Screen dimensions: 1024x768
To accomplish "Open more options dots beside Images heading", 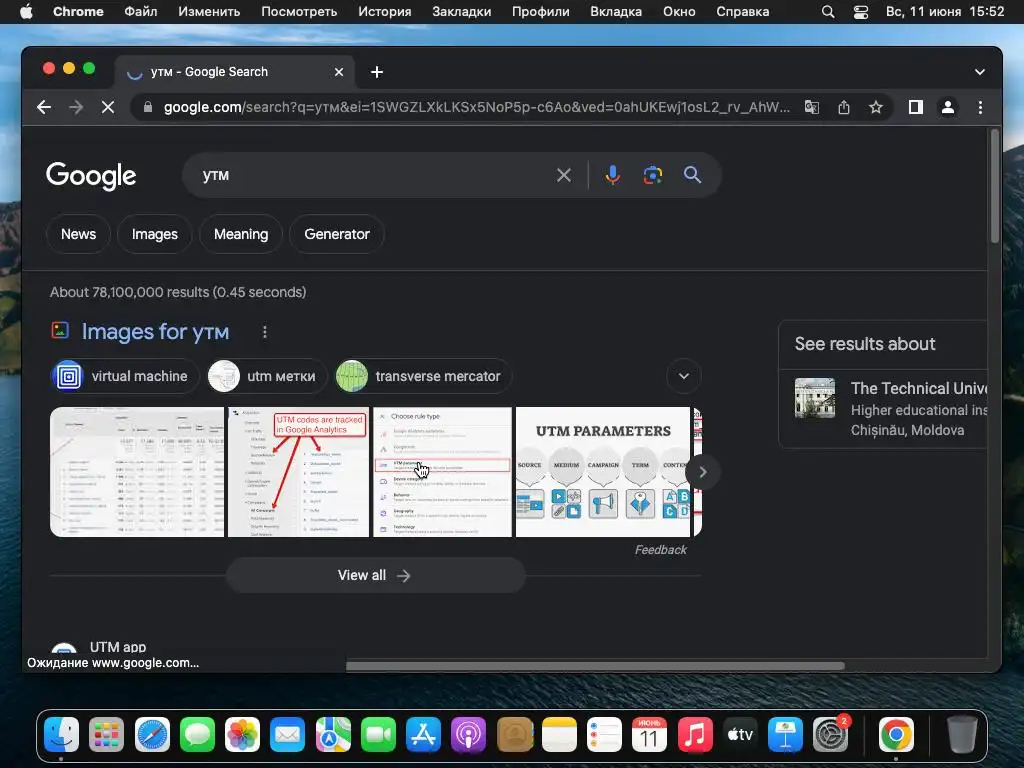I will tap(264, 332).
